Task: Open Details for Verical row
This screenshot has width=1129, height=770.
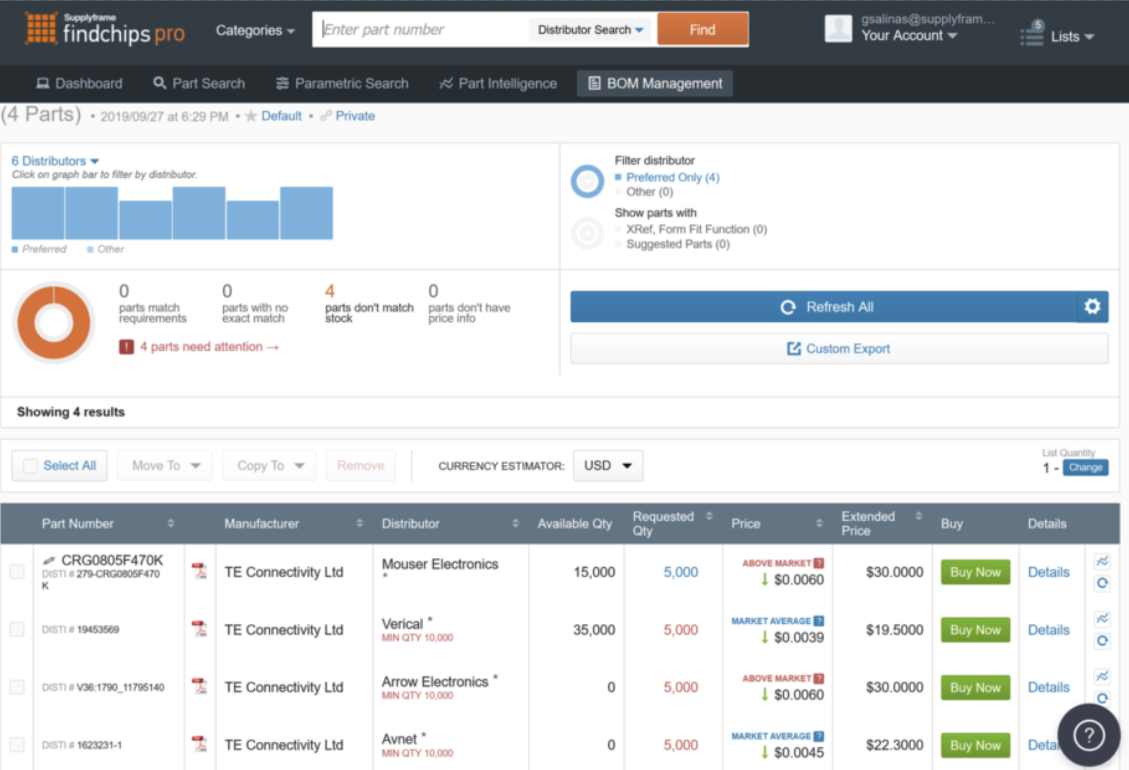Action: point(1048,630)
